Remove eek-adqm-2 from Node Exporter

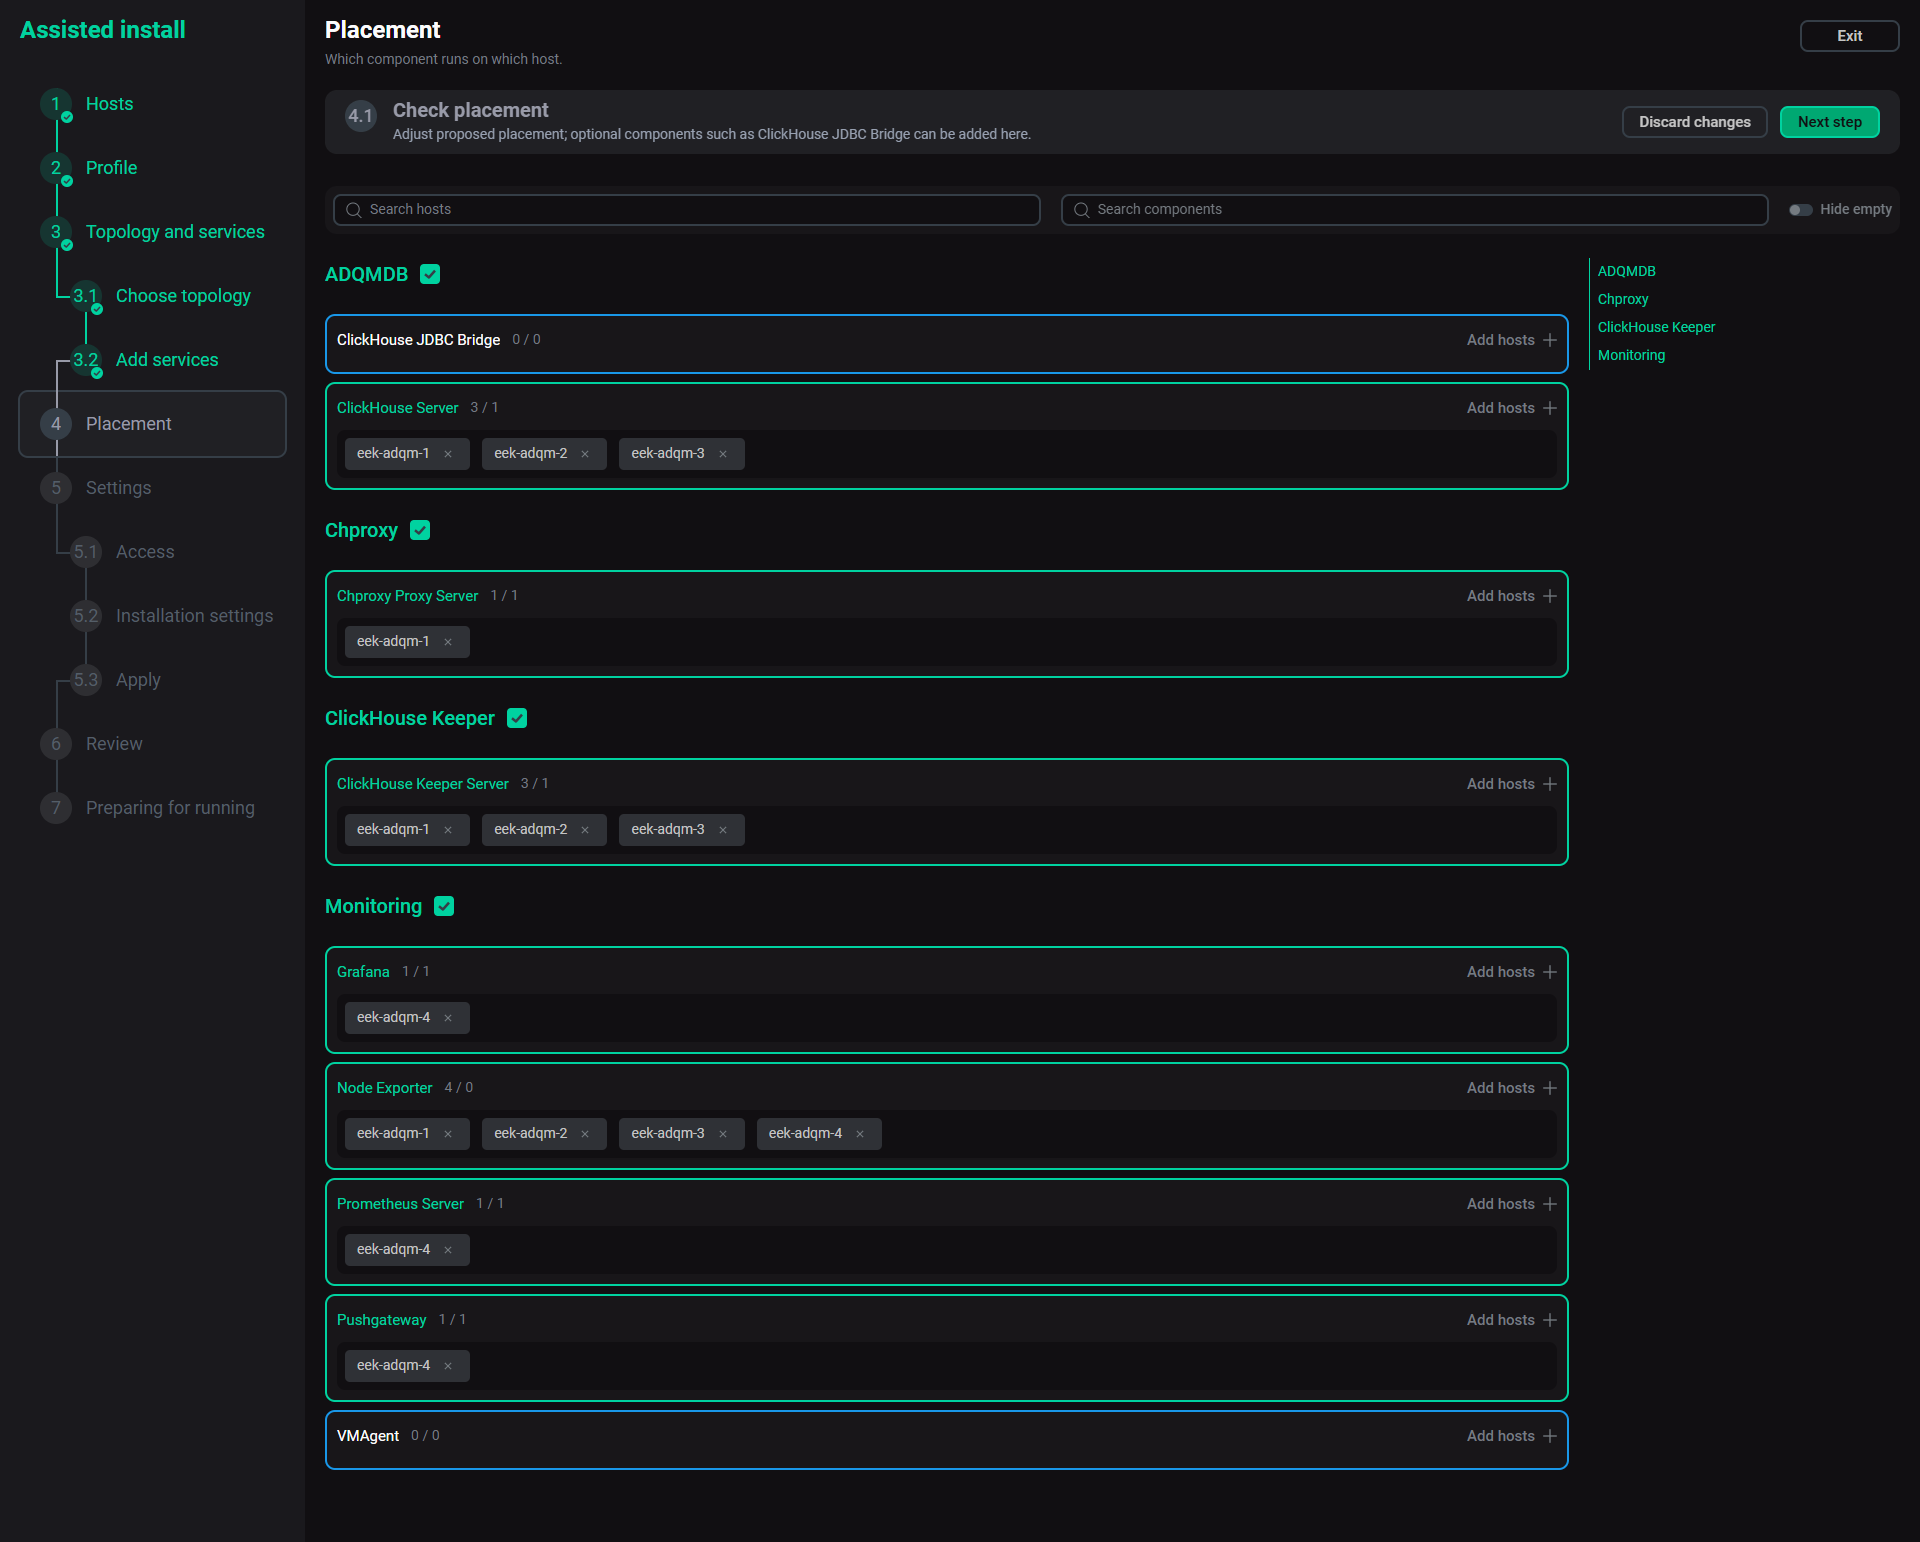pyautogui.click(x=585, y=1134)
